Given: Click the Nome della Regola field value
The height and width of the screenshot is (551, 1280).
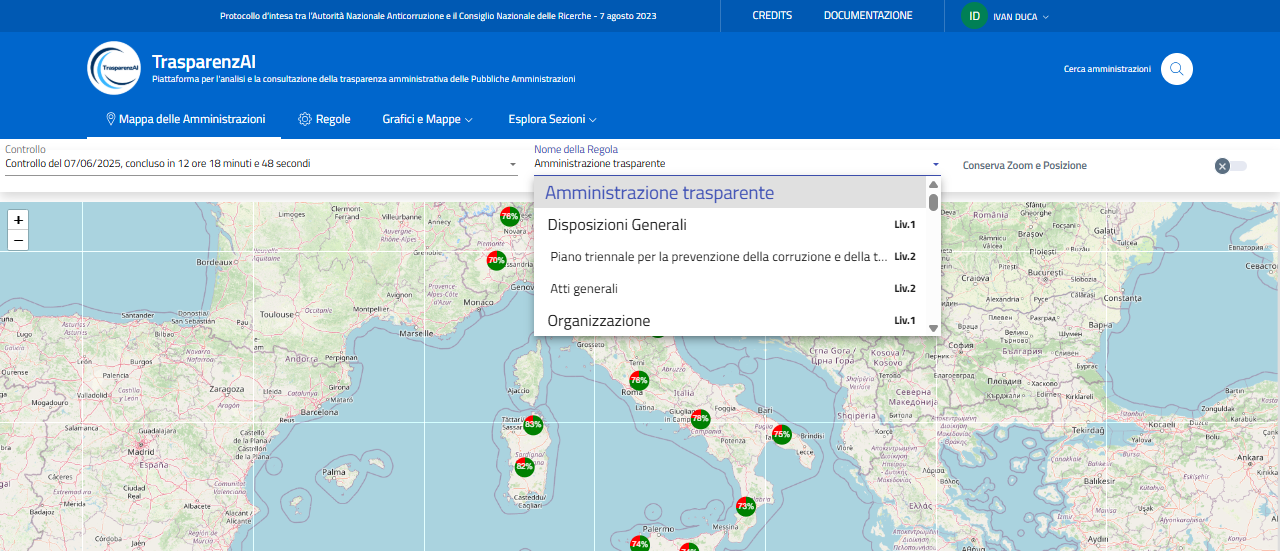Looking at the screenshot, I should [600, 163].
